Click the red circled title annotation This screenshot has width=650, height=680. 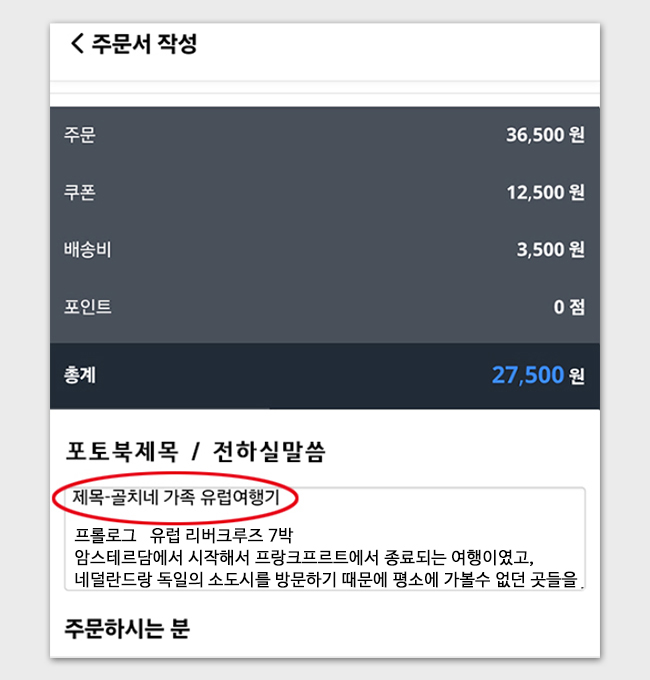pos(175,497)
